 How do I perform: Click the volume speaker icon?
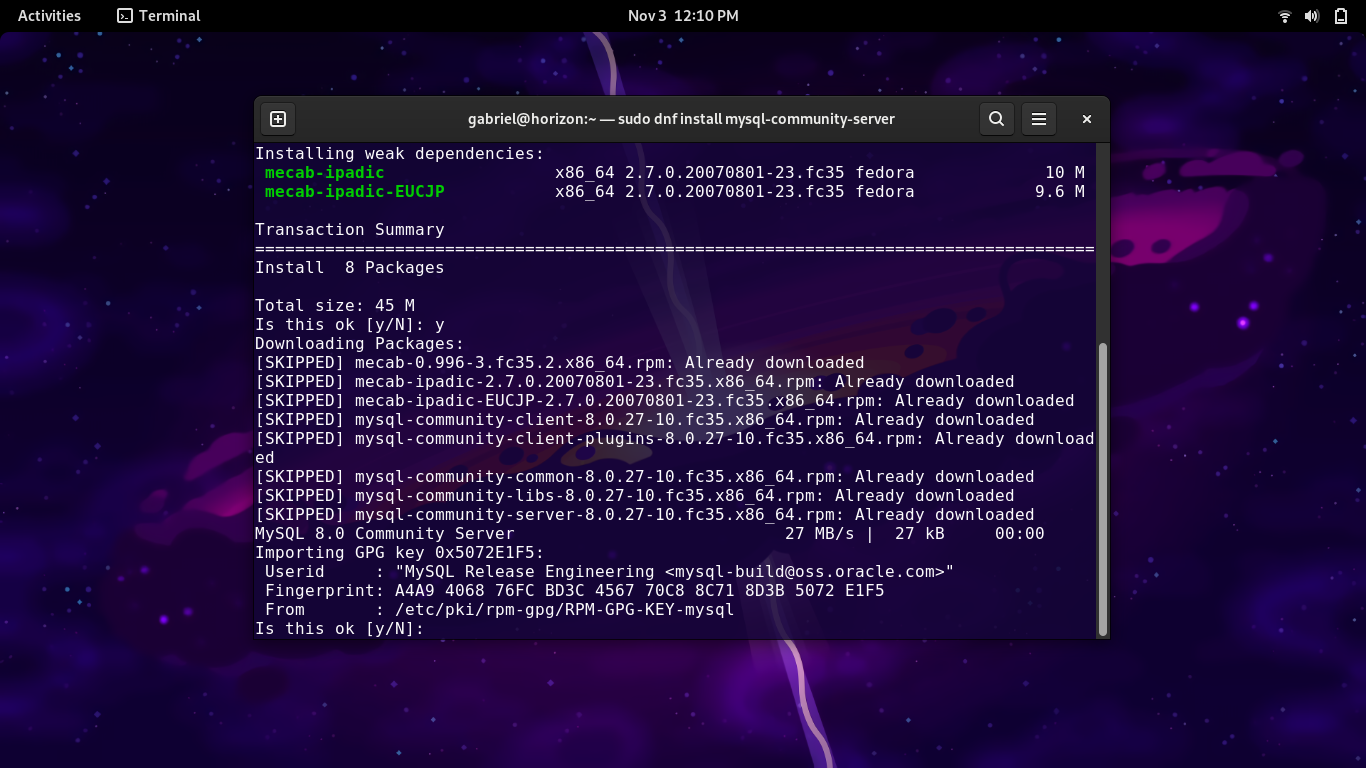(1312, 16)
